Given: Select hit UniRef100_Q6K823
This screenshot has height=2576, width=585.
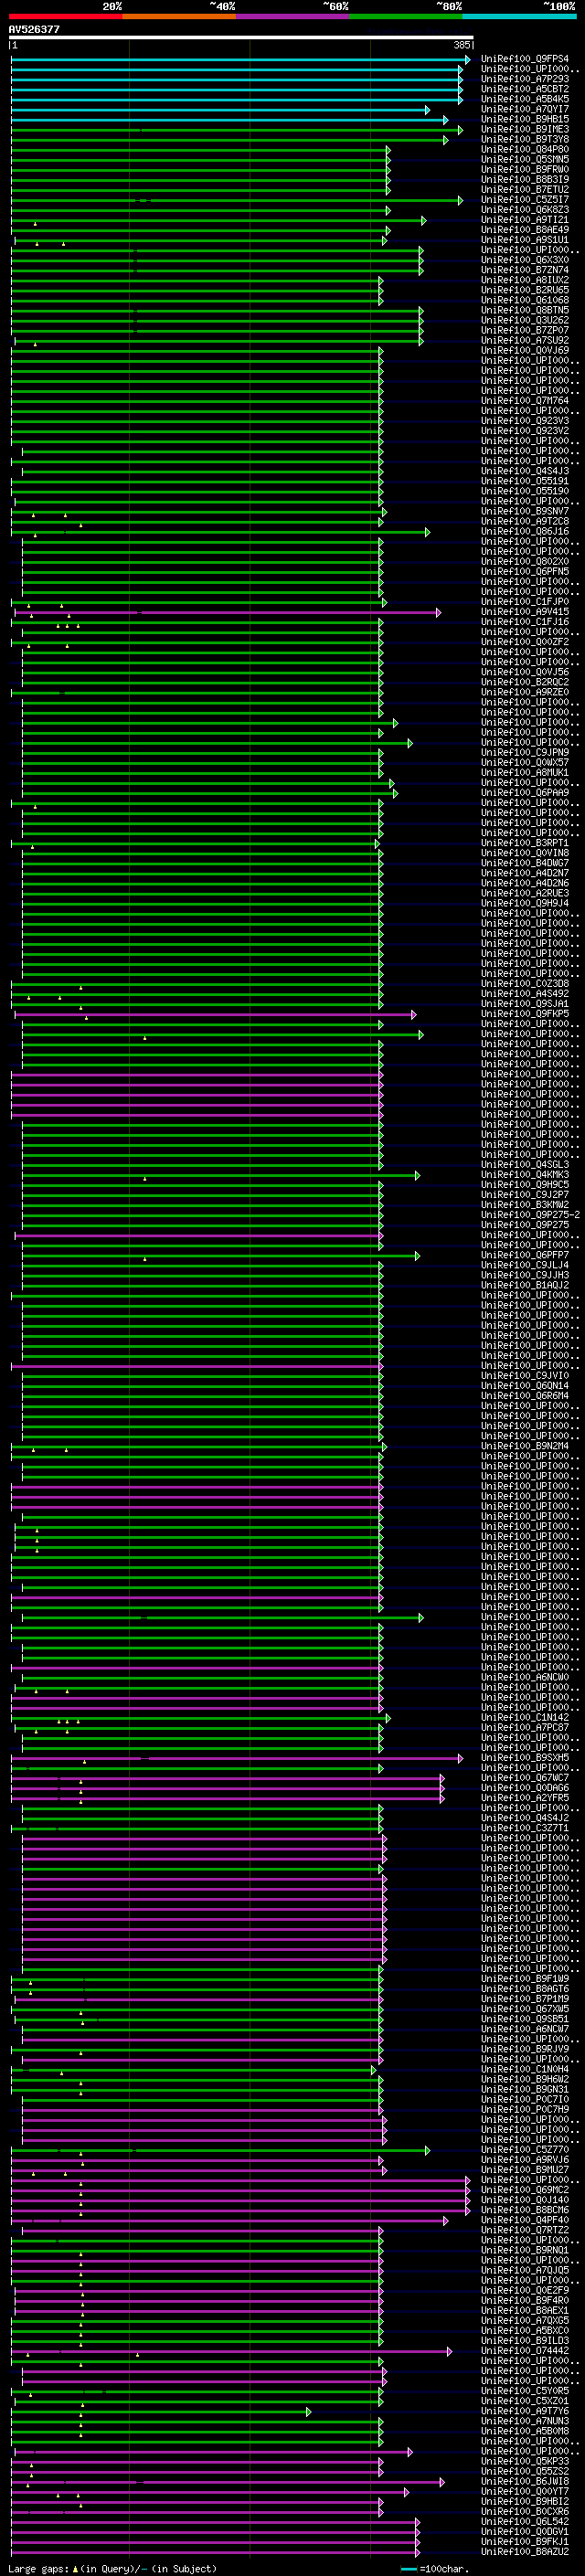Looking at the screenshot, I should click(525, 210).
